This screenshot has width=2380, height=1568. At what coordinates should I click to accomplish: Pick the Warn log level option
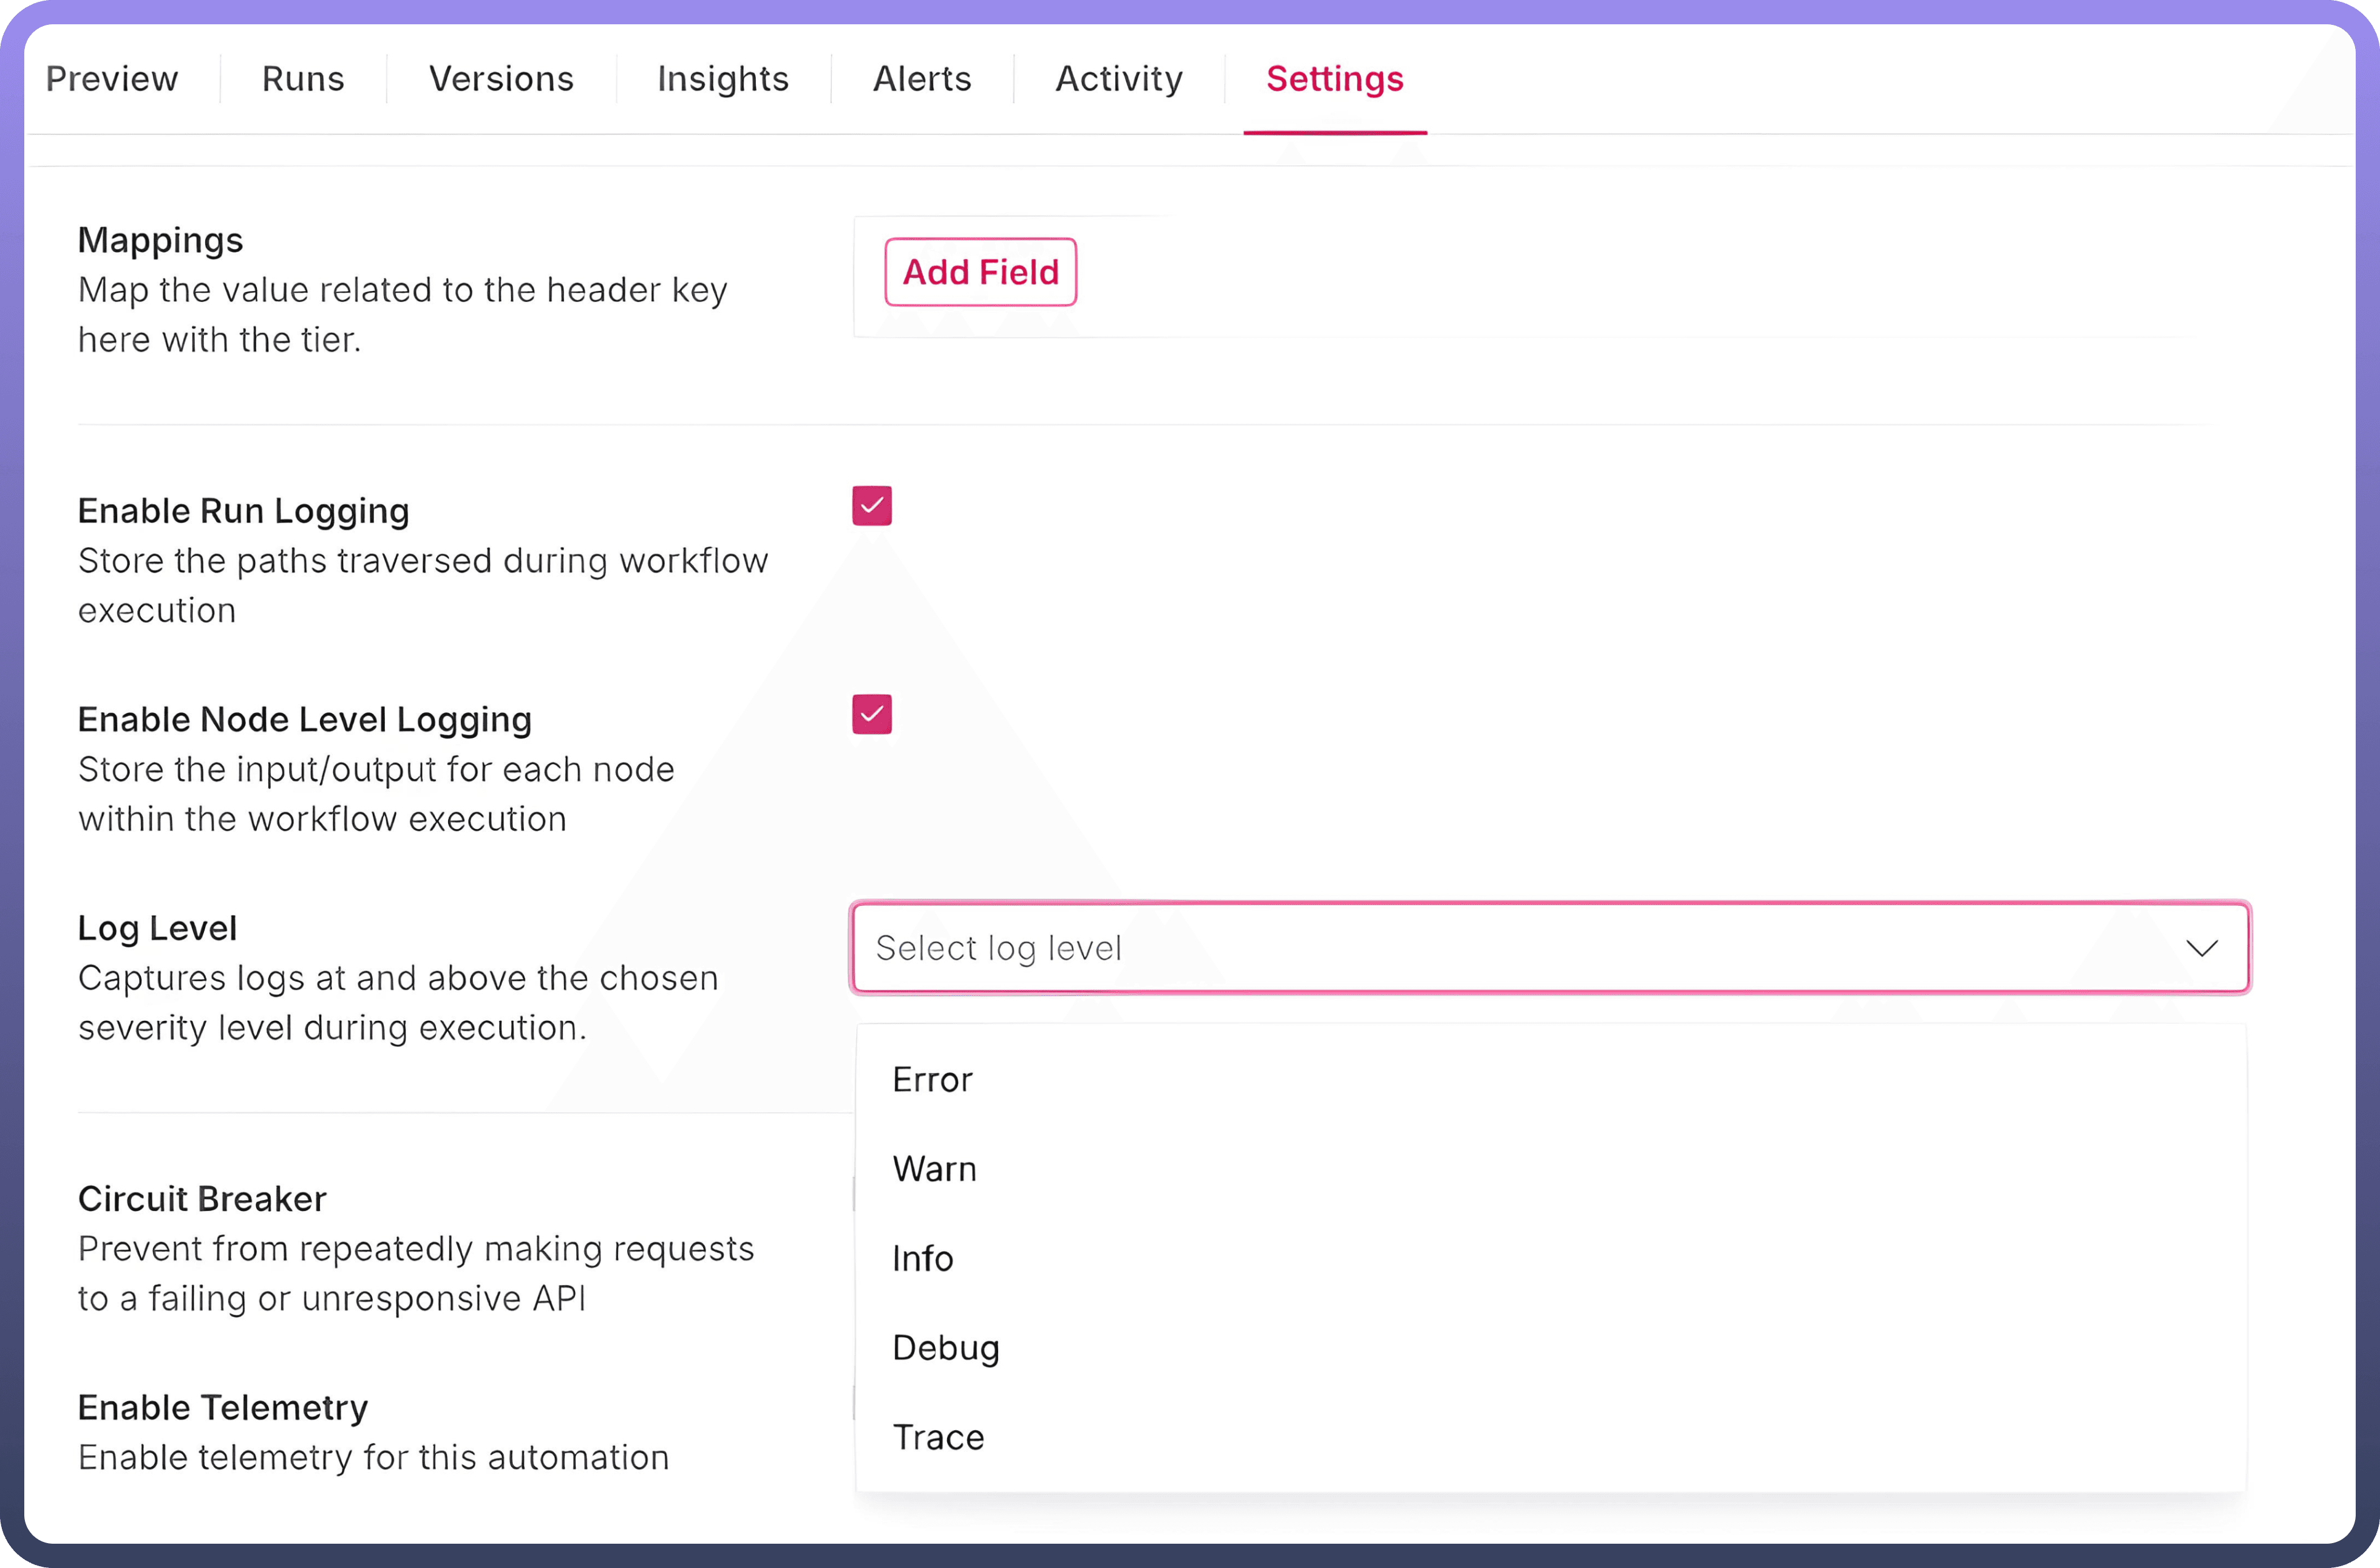coord(934,1169)
